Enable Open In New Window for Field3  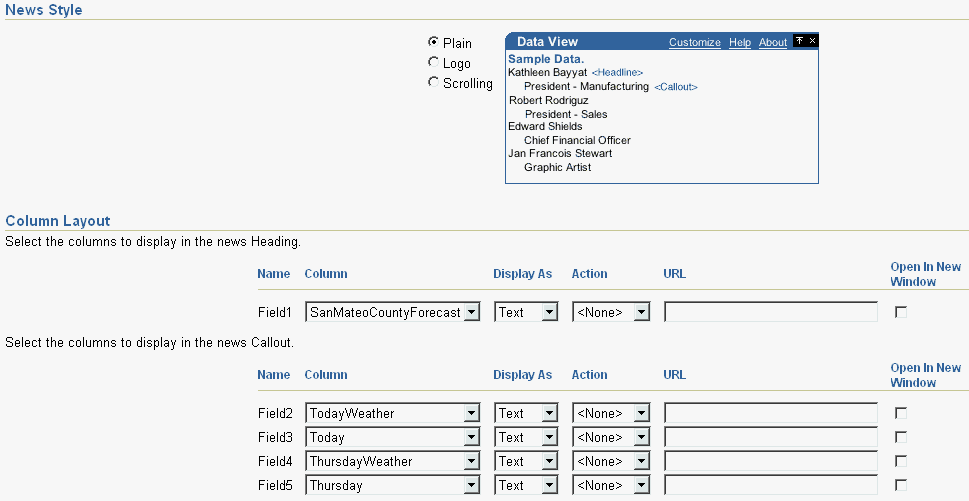click(x=901, y=437)
